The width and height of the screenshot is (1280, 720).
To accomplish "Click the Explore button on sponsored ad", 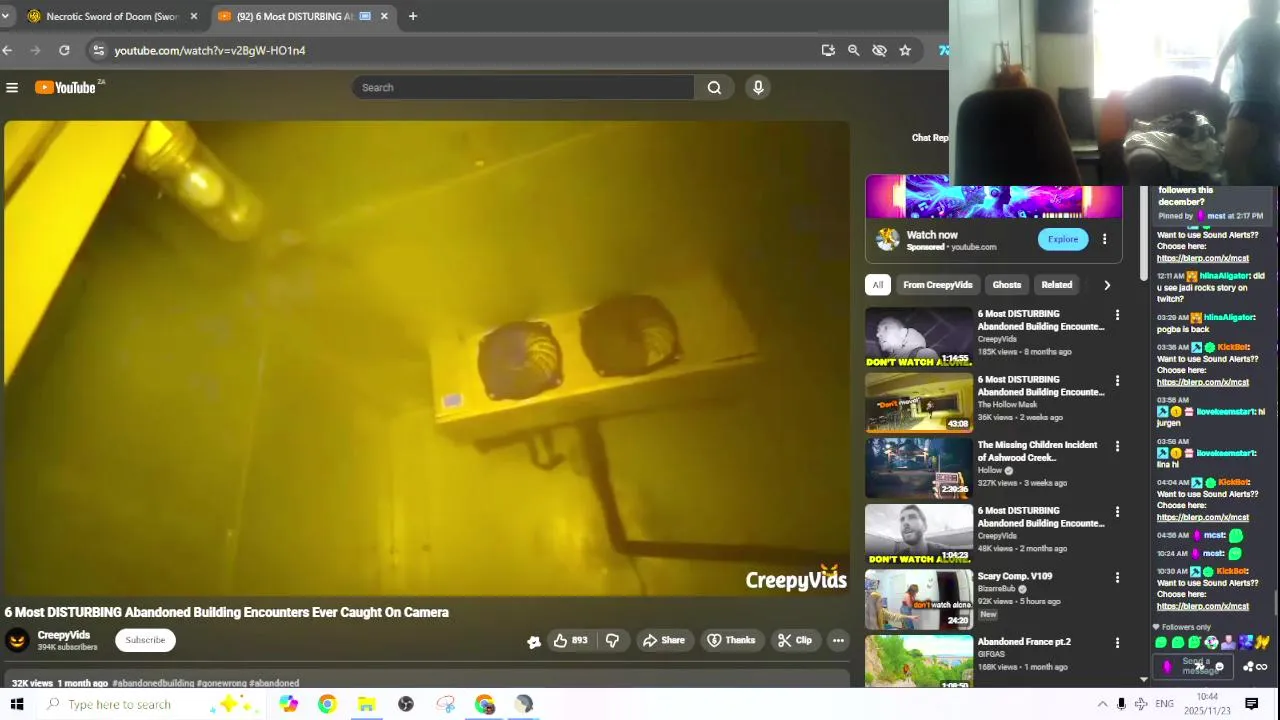I will pyautogui.click(x=1063, y=239).
